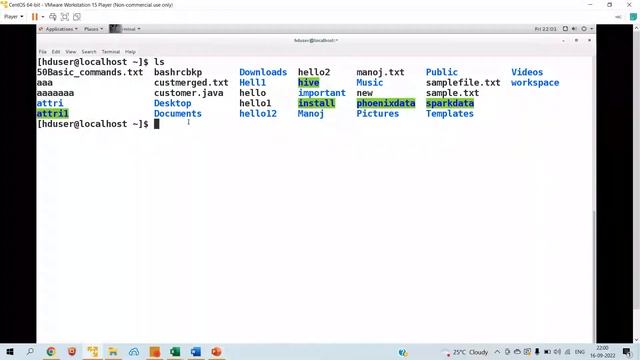
Task: Click the 'custmerged.txt' file name
Action: click(x=191, y=82)
